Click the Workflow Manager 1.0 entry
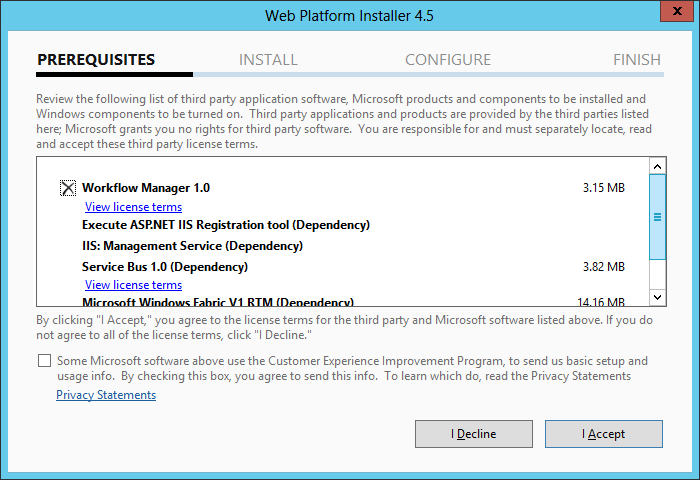The width and height of the screenshot is (700, 480). [x=146, y=188]
